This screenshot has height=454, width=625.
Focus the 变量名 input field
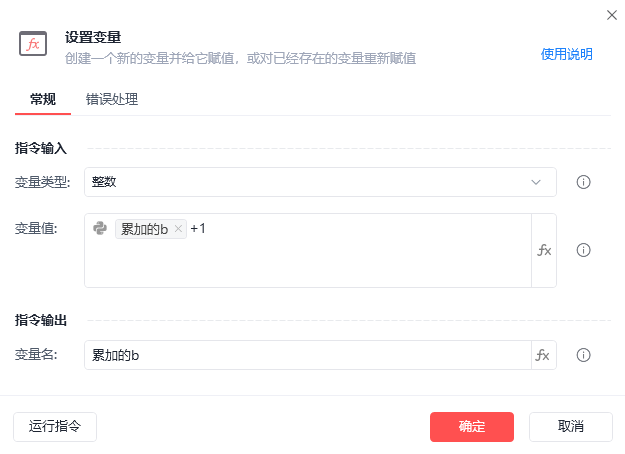pyautogui.click(x=308, y=355)
